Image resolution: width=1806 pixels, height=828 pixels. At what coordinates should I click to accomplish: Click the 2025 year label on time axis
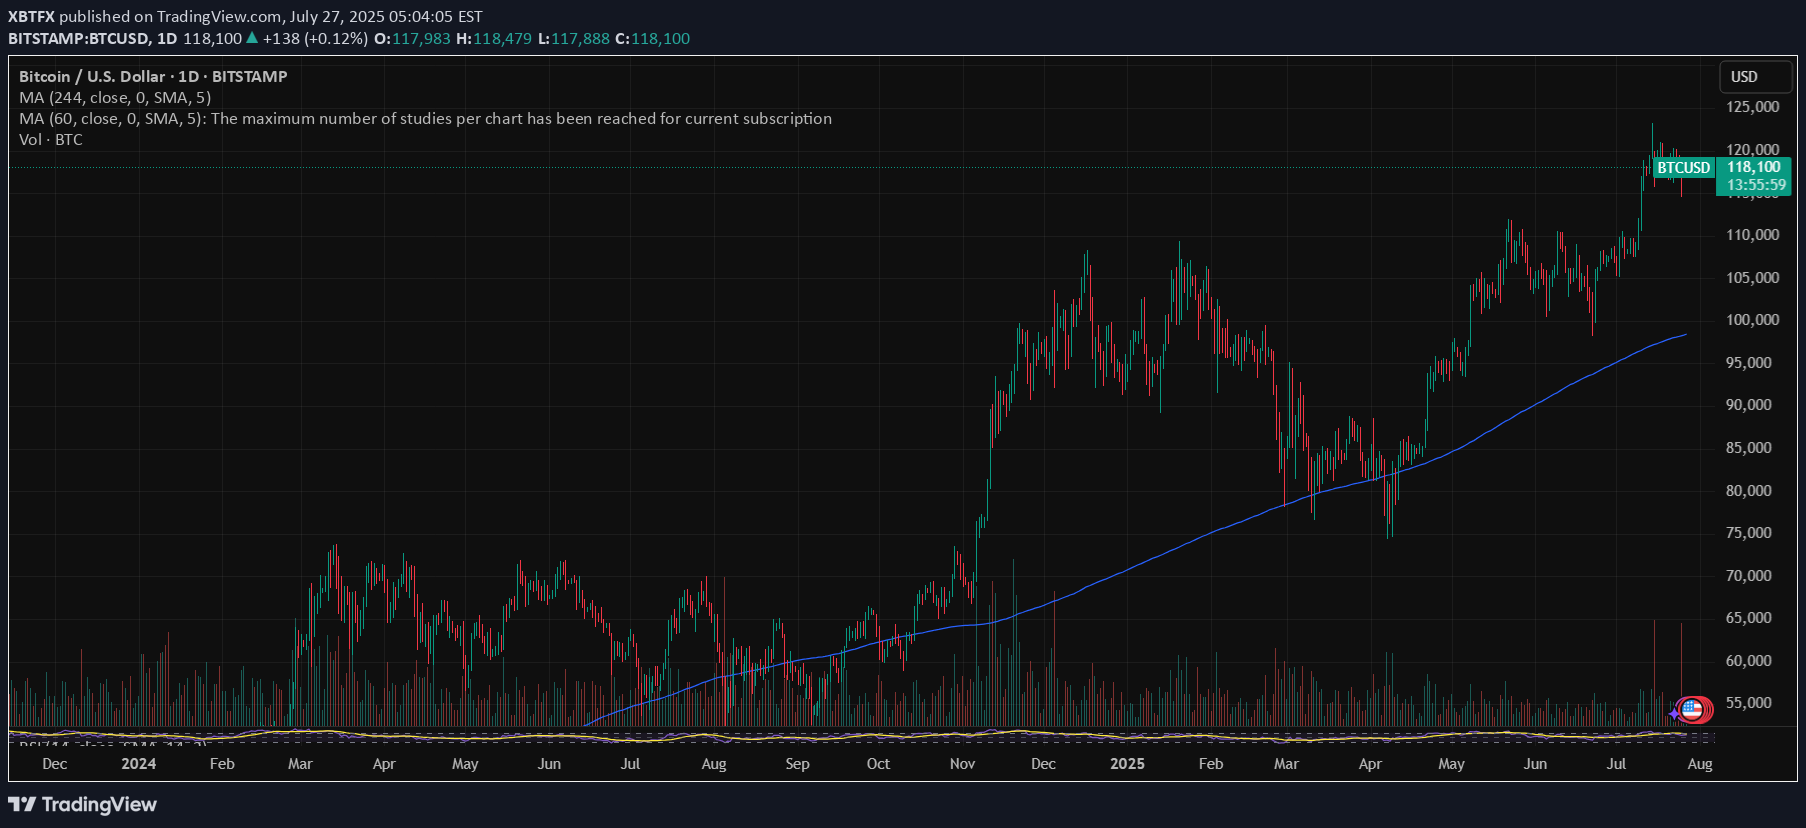click(1127, 764)
